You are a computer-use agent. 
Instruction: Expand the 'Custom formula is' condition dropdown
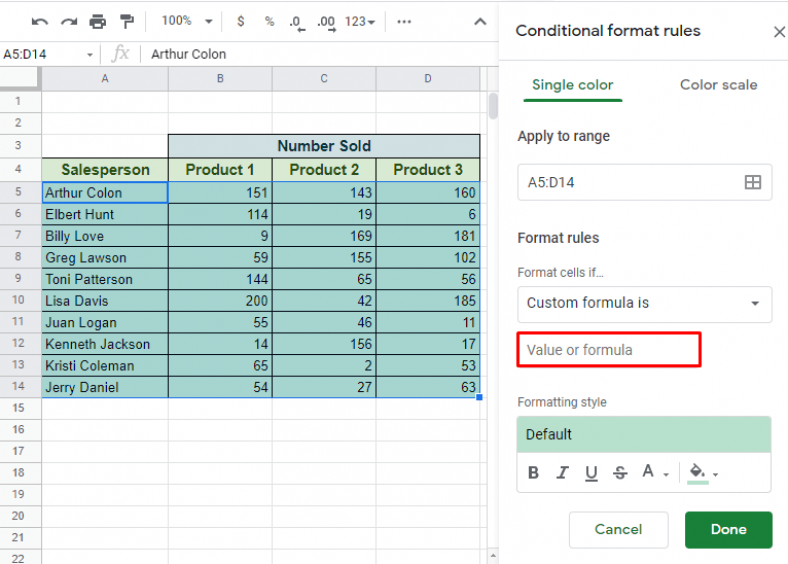click(x=644, y=303)
